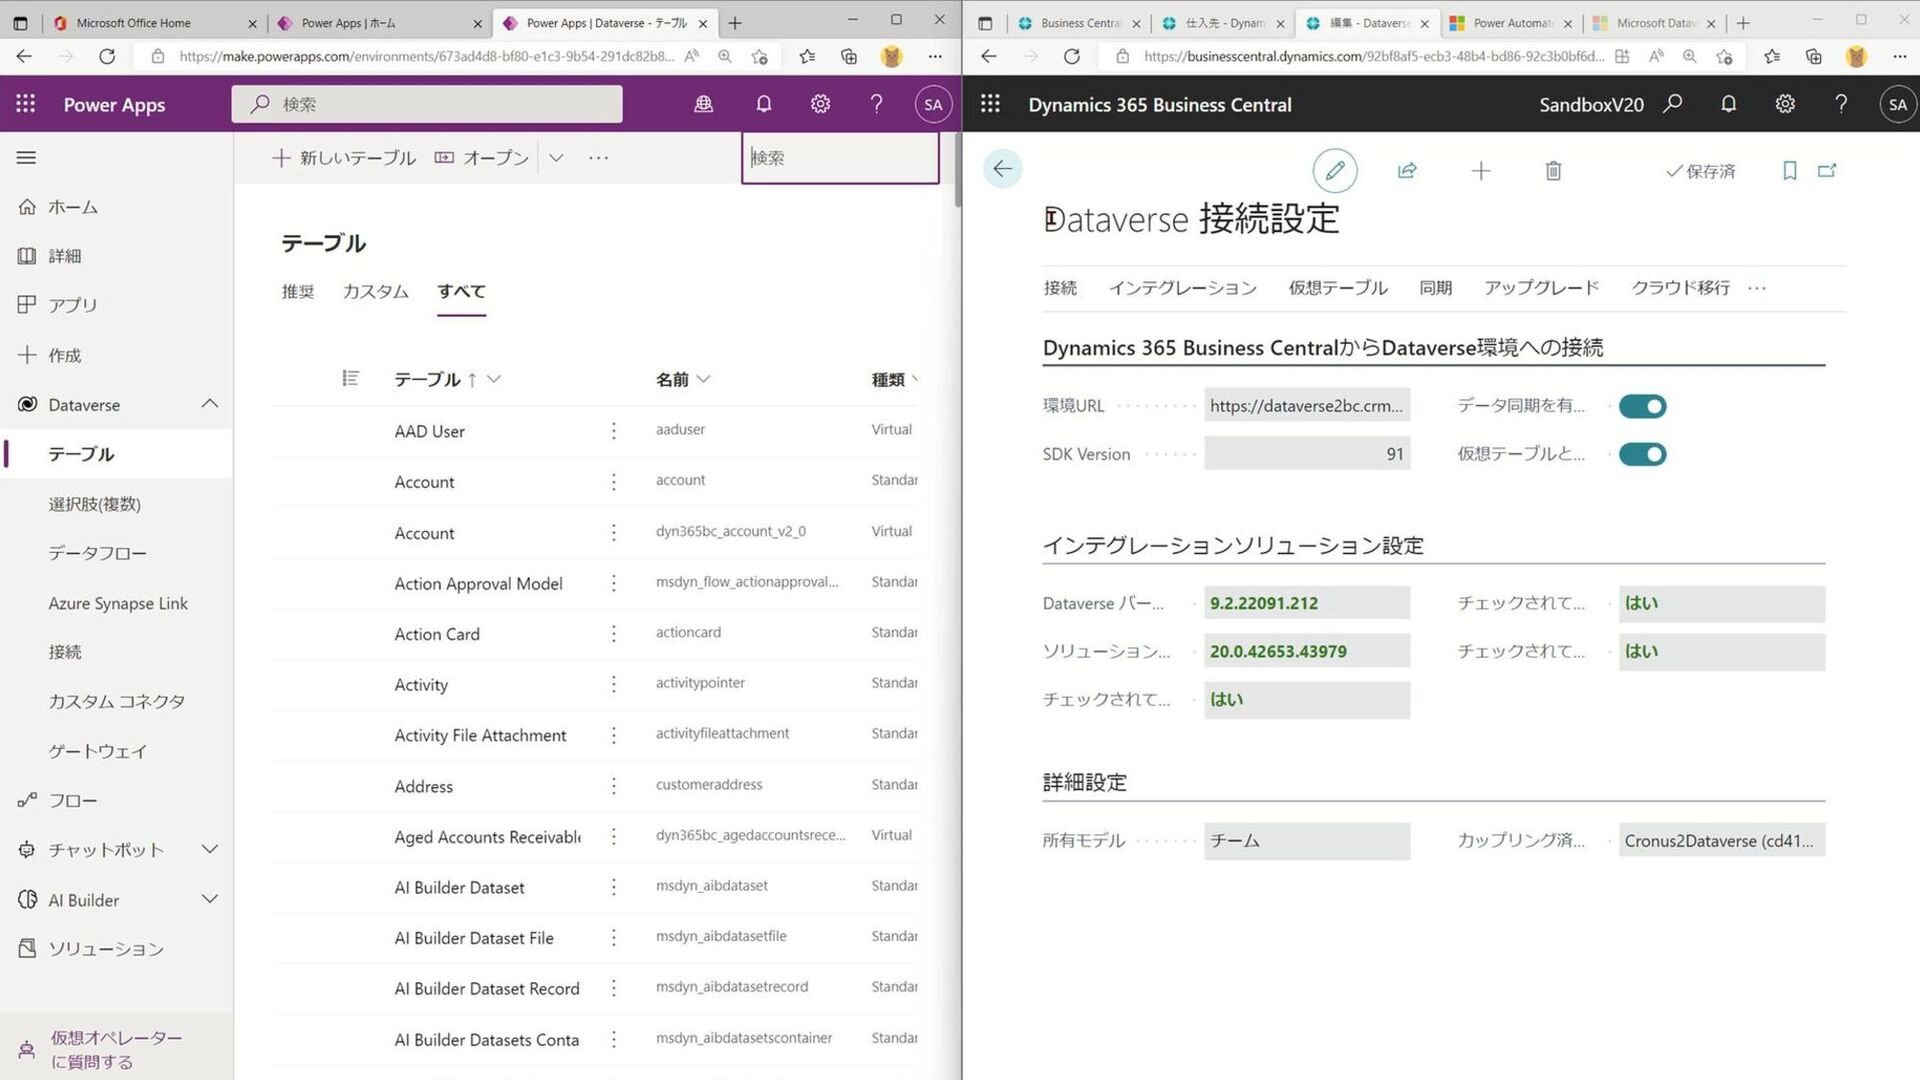
Task: Click the plus new record icon in Business Central
Action: pyautogui.click(x=1481, y=171)
